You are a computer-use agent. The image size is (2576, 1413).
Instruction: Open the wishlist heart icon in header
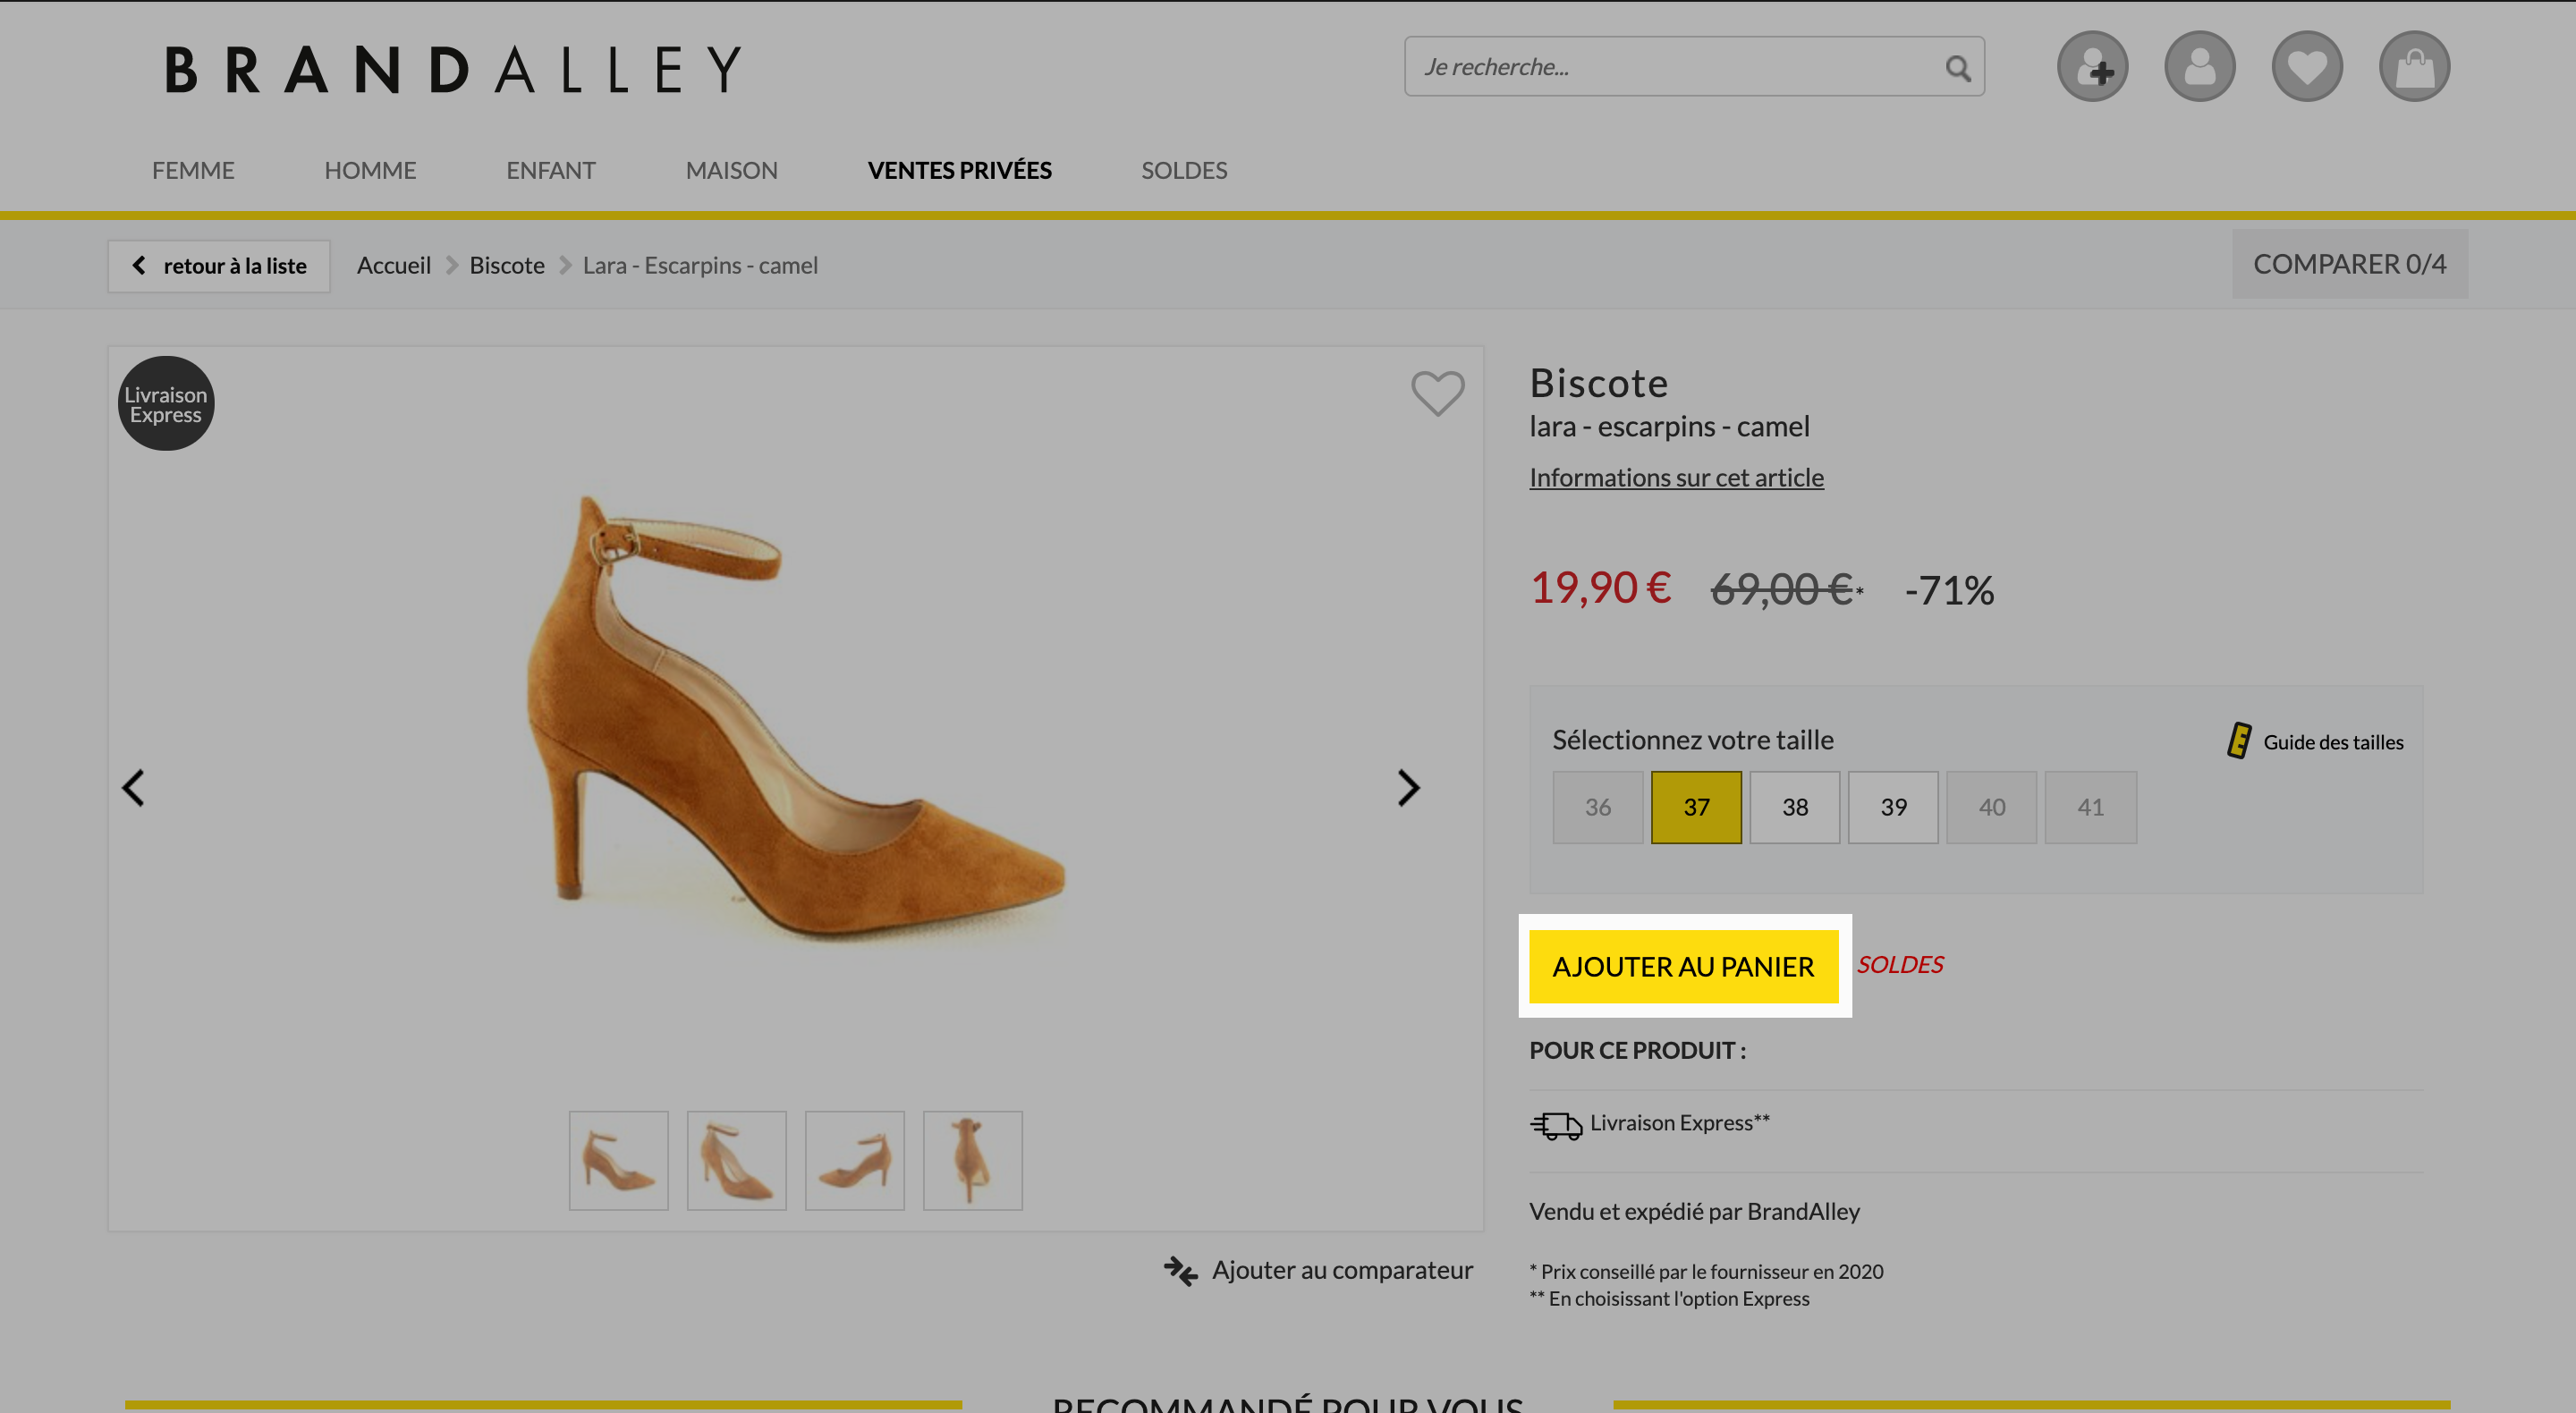click(x=2307, y=67)
